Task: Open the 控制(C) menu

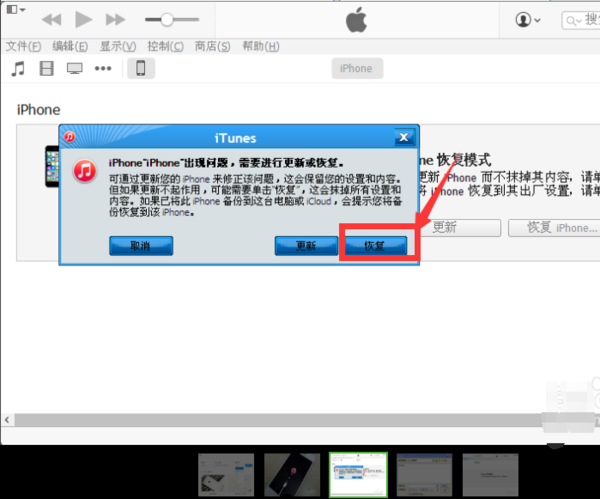Action: pyautogui.click(x=165, y=46)
